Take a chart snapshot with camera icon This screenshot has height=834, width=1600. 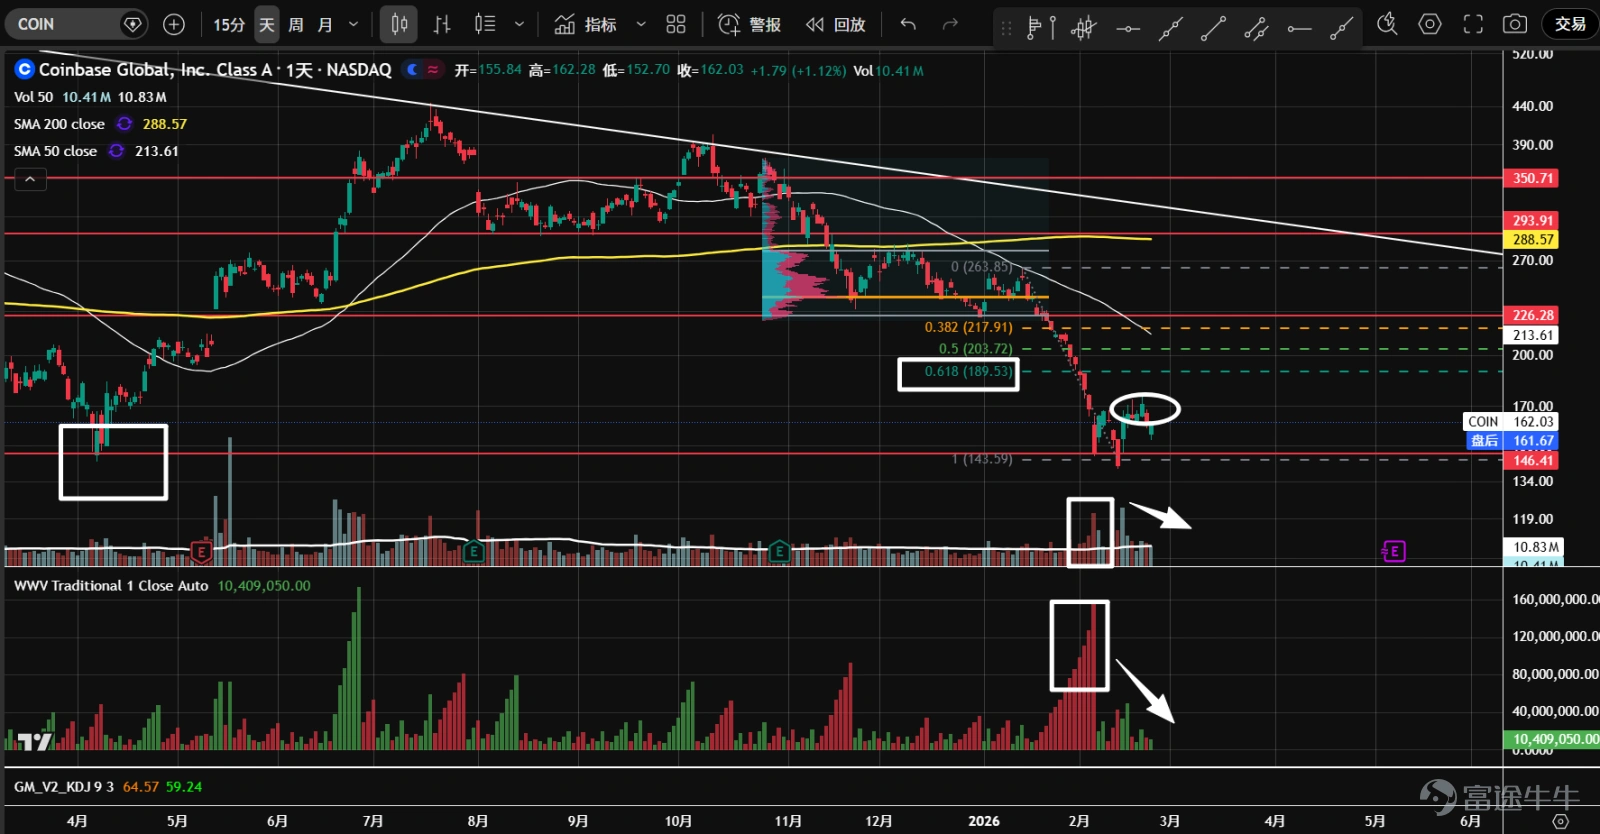coord(1515,24)
